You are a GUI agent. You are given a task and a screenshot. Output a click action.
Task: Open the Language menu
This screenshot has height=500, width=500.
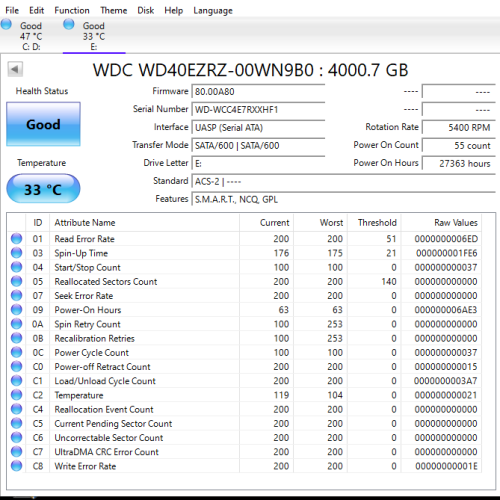tap(213, 11)
